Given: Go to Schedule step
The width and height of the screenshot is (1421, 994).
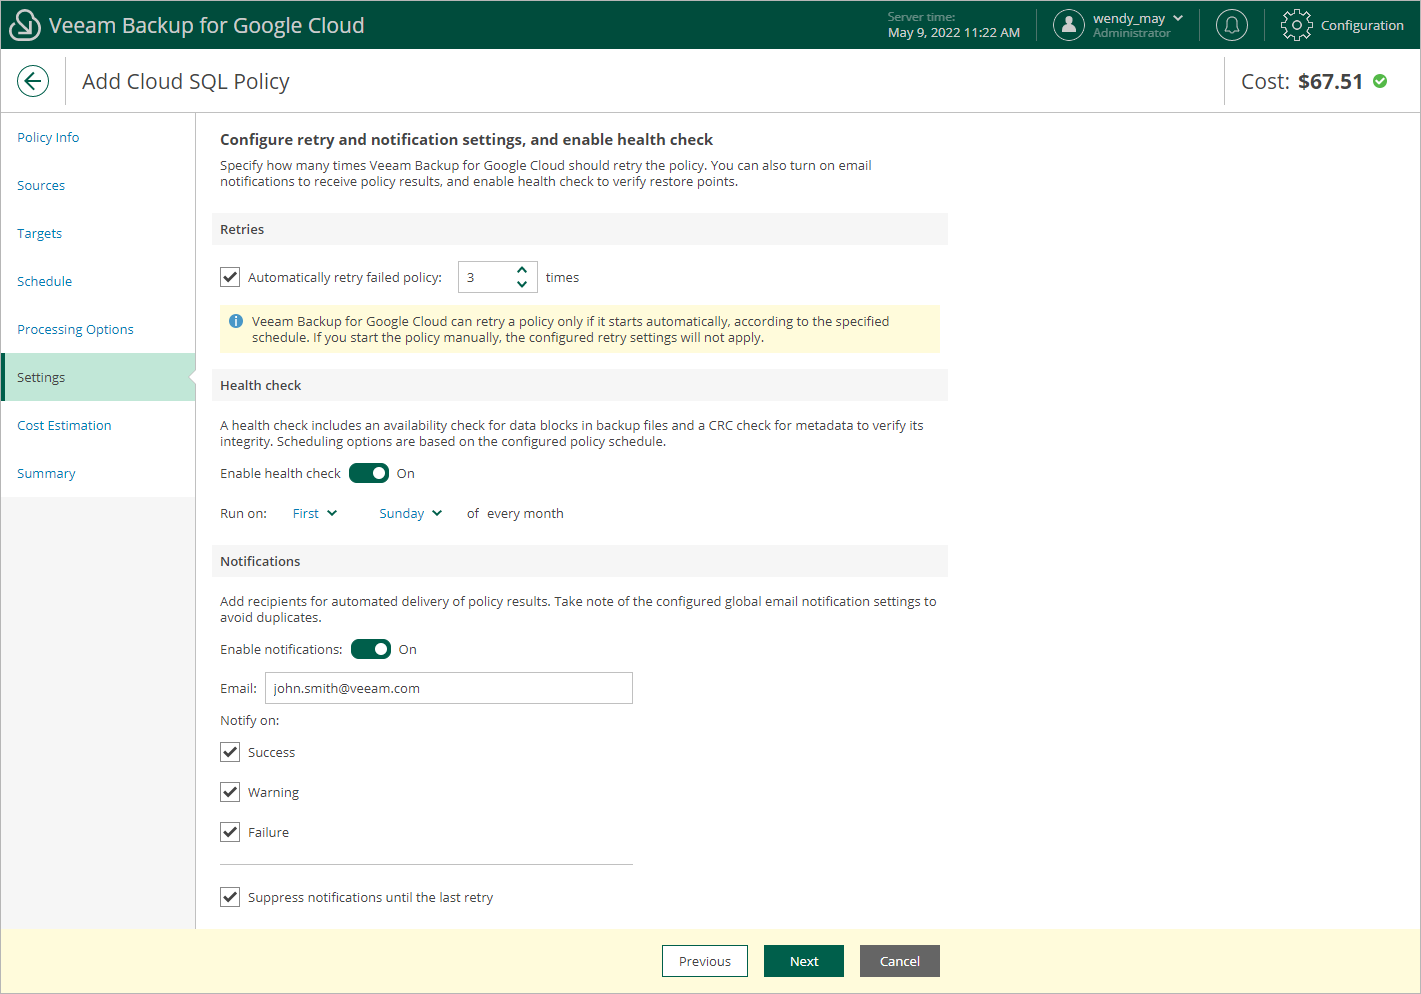Looking at the screenshot, I should (98, 281).
